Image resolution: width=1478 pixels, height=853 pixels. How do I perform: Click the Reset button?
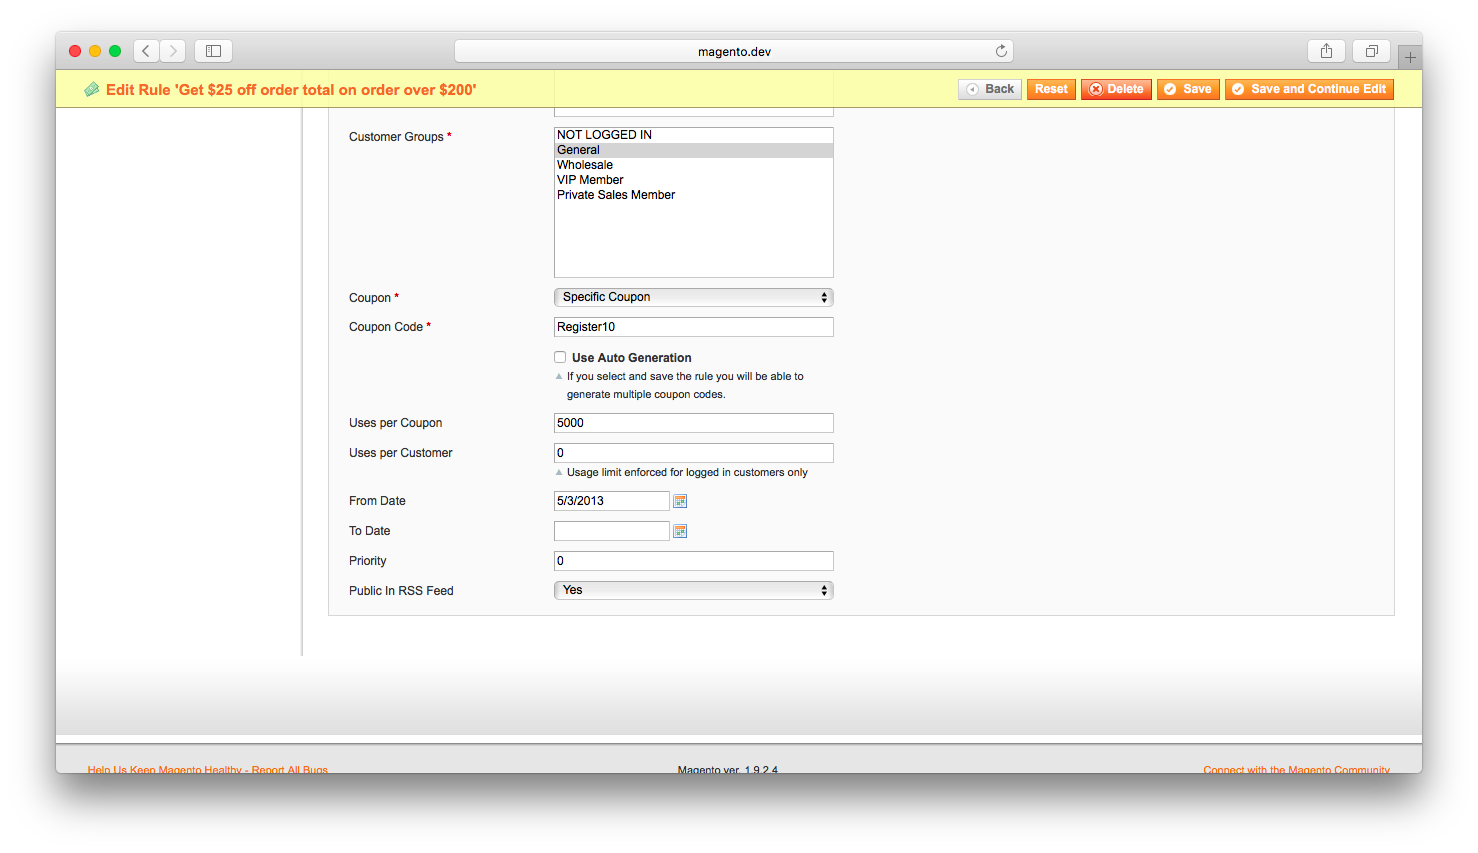click(1051, 89)
